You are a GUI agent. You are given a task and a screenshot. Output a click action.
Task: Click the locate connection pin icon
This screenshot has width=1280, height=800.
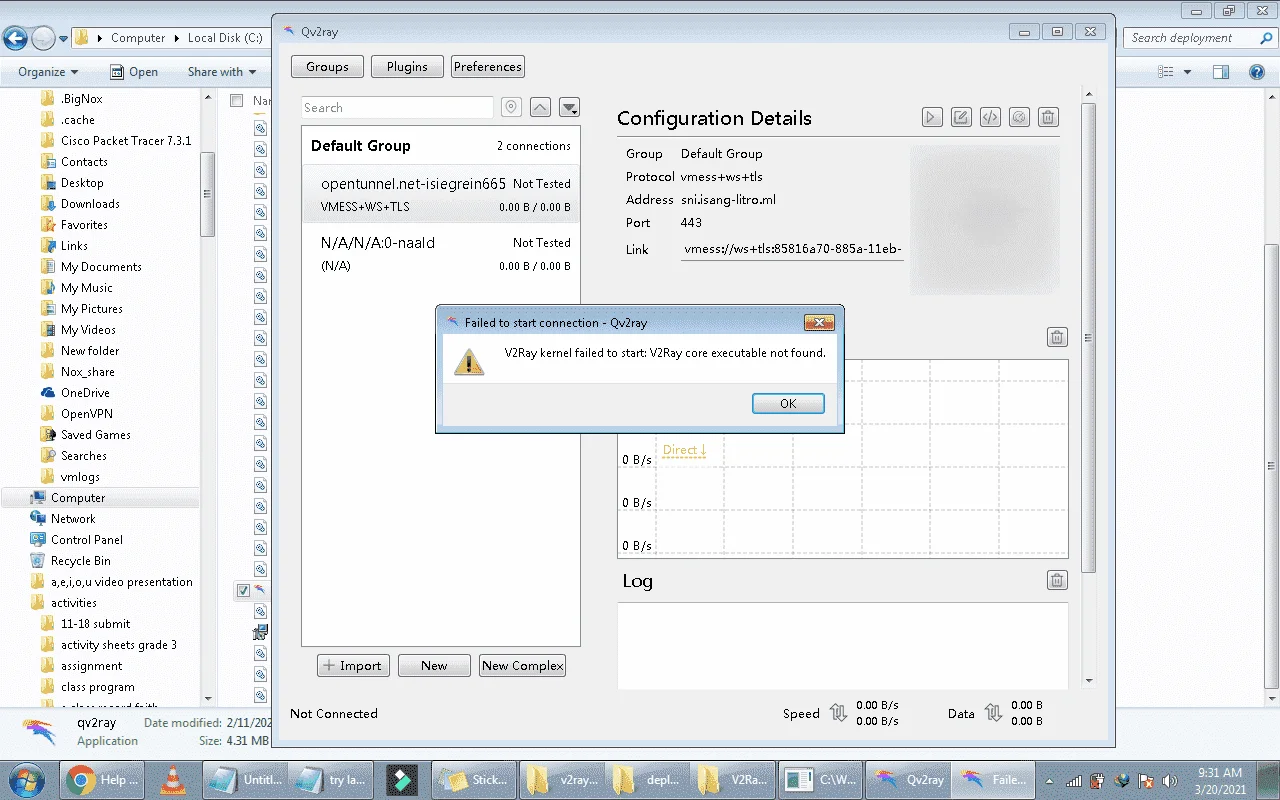[x=511, y=108]
